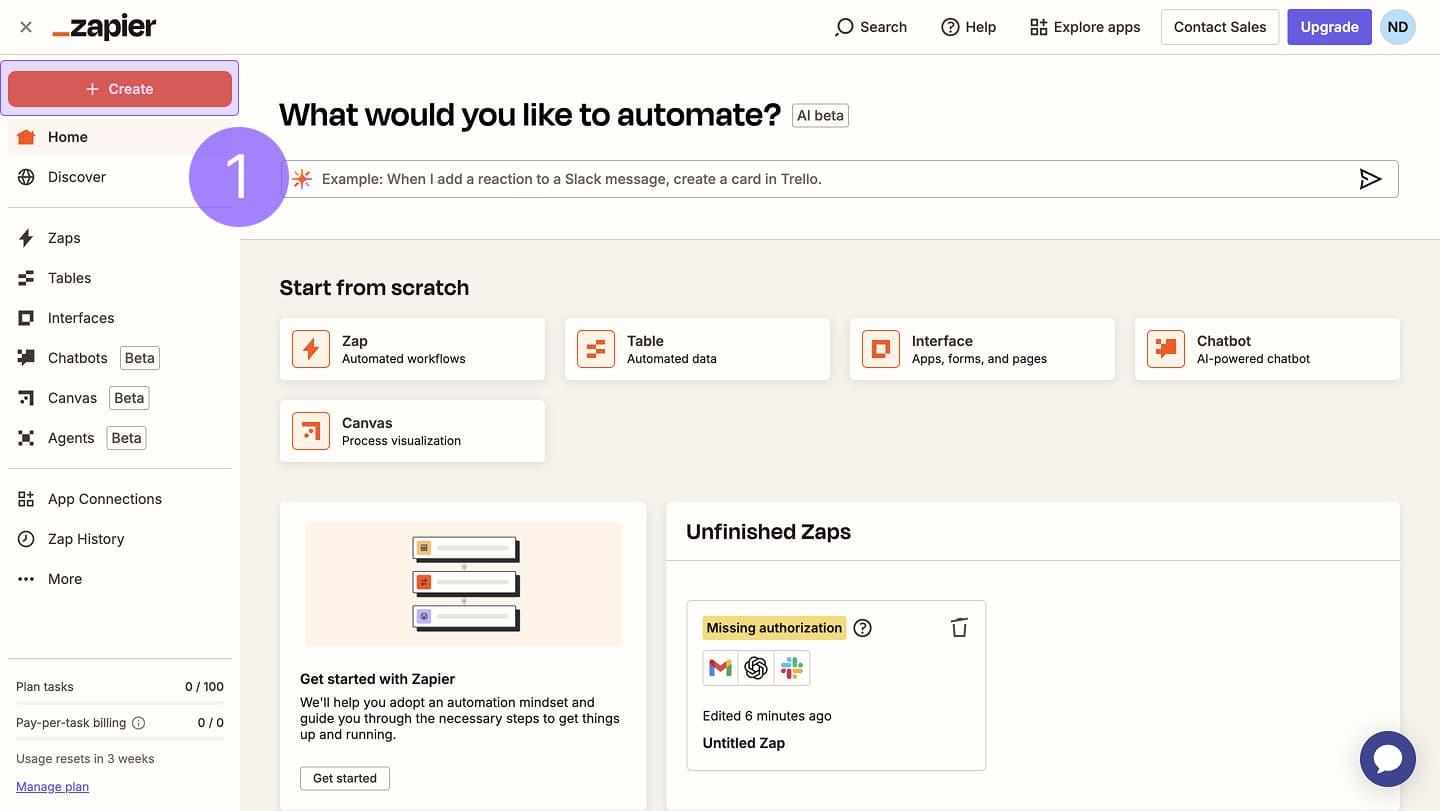The height and width of the screenshot is (811, 1440).
Task: Open Canvas Beta in the sidebar
Action: coord(120,398)
